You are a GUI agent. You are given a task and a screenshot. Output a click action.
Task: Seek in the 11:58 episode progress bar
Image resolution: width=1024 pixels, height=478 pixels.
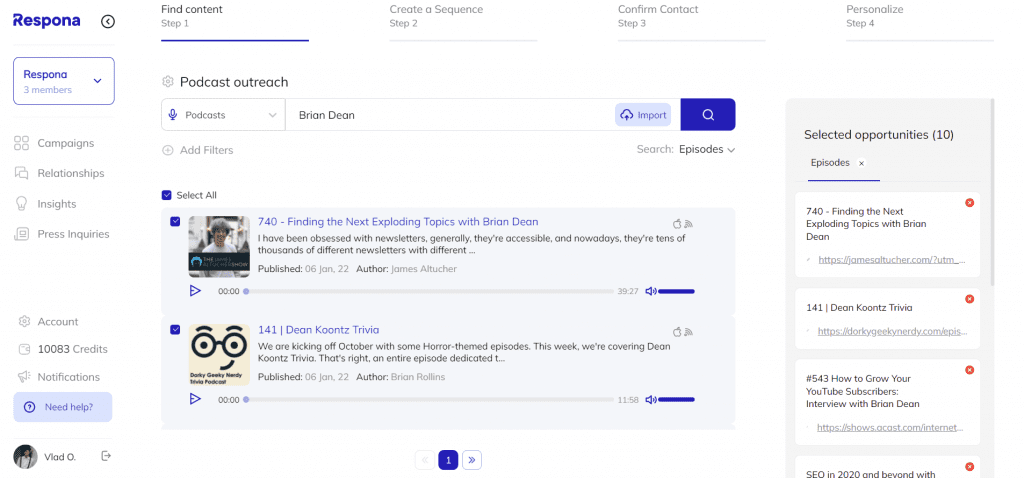coord(428,400)
